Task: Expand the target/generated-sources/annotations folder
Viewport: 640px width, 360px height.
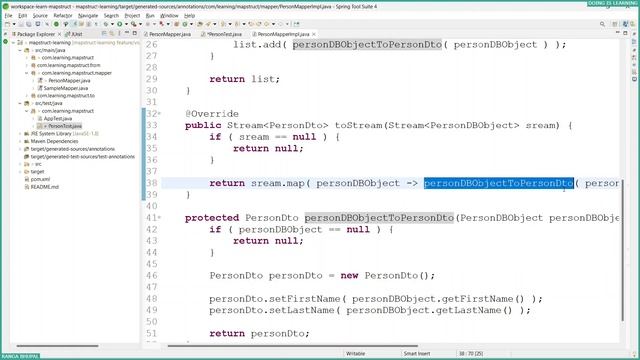Action: [20, 149]
